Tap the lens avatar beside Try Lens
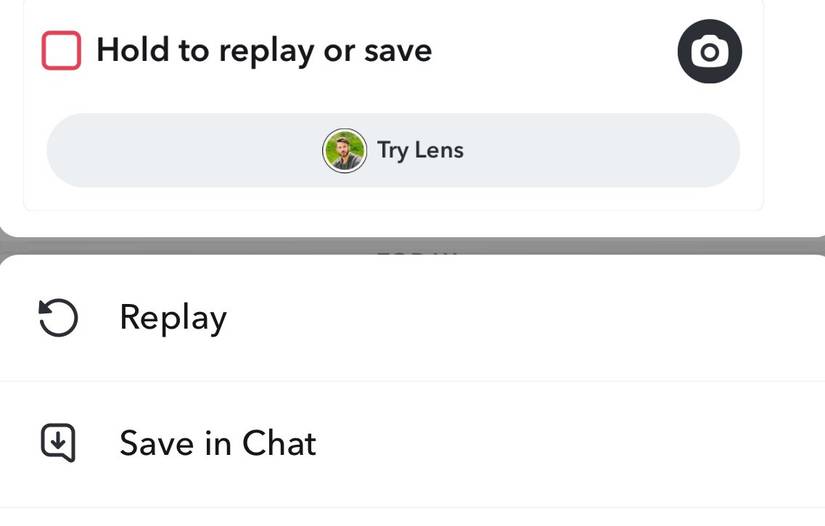 pos(344,151)
